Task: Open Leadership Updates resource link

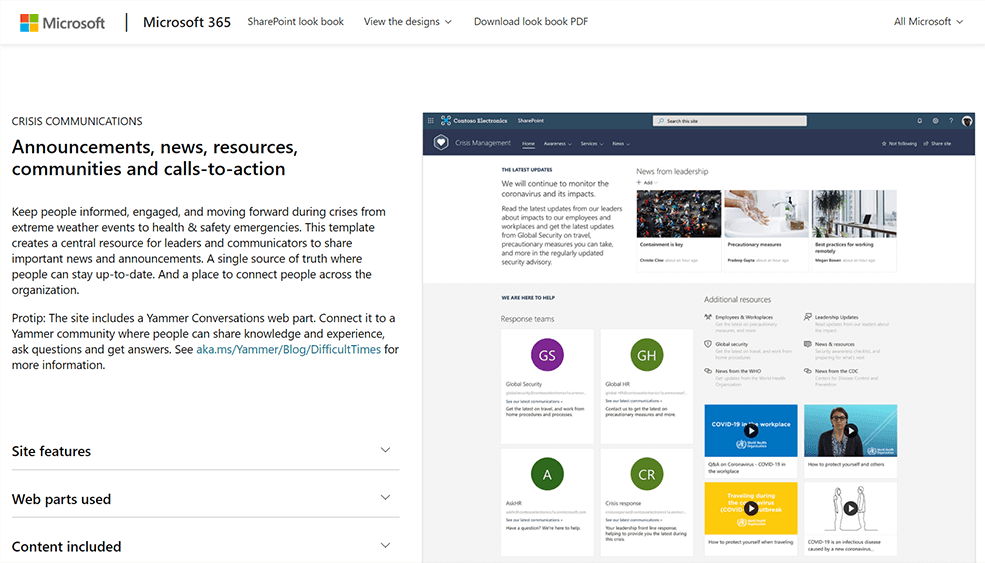Action: pos(836,317)
